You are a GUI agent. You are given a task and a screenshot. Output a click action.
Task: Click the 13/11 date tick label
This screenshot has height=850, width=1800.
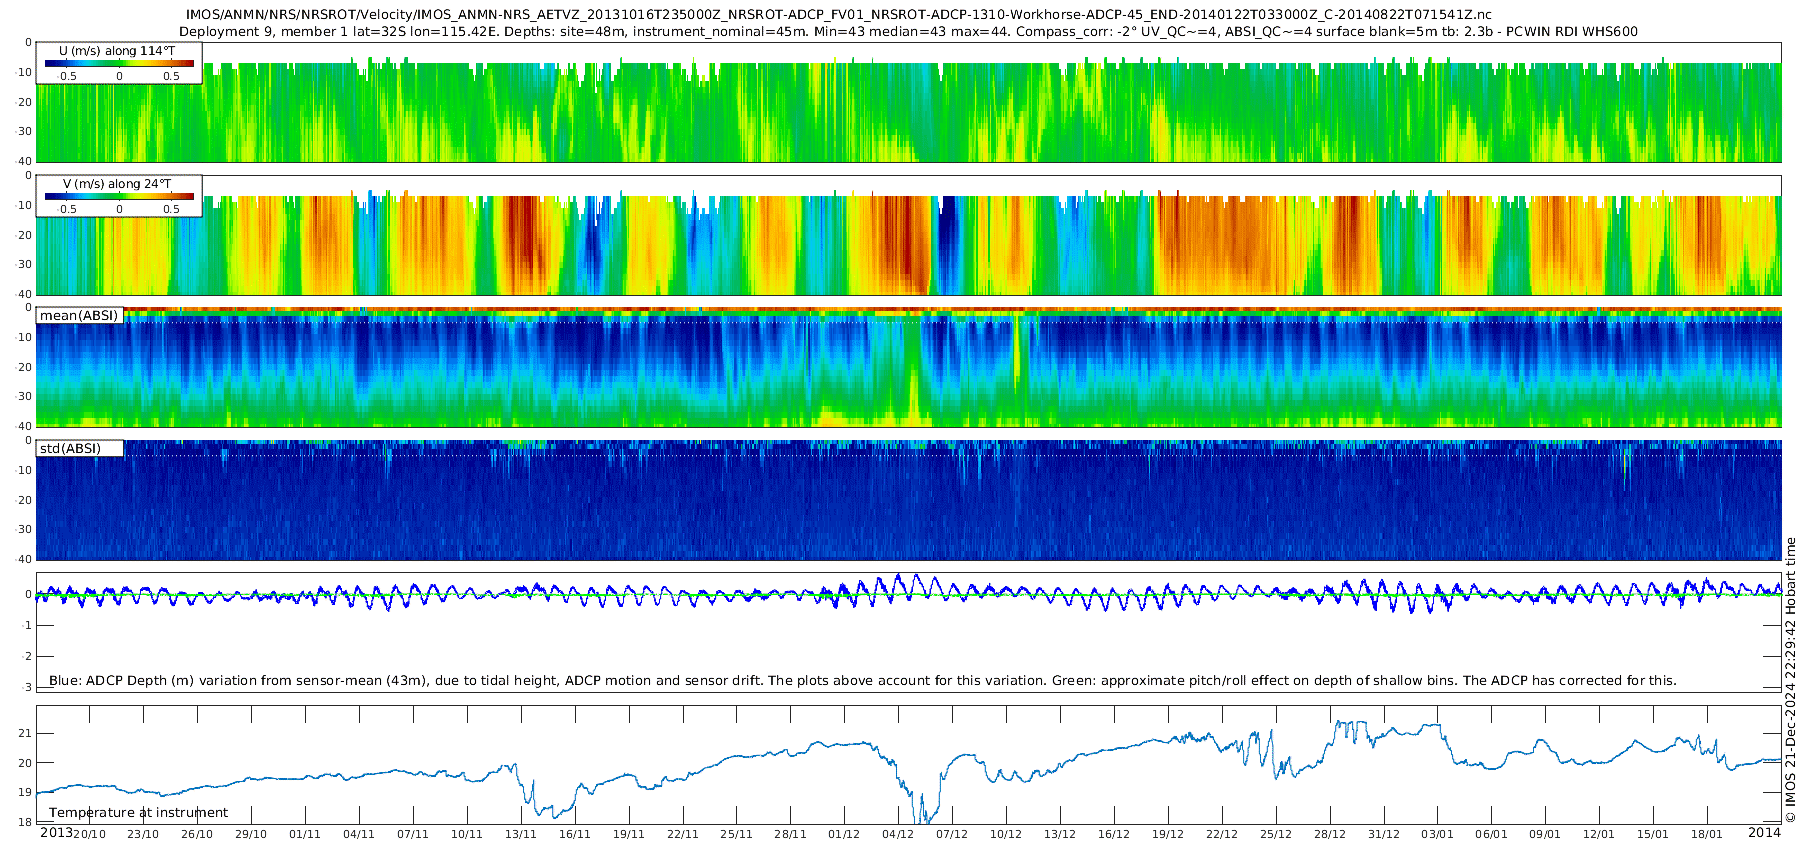point(520,835)
